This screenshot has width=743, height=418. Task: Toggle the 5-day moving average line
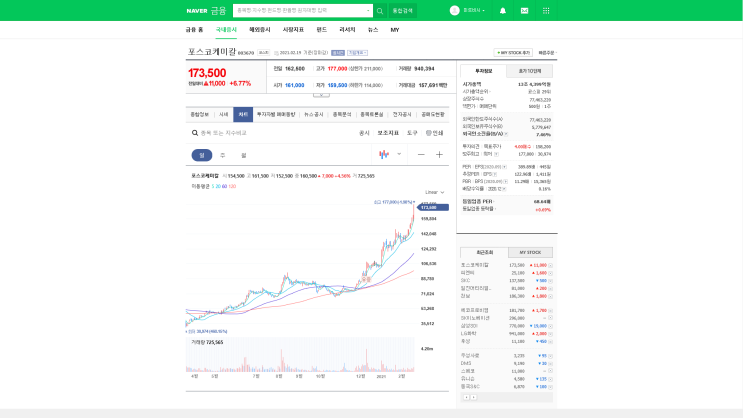point(213,186)
